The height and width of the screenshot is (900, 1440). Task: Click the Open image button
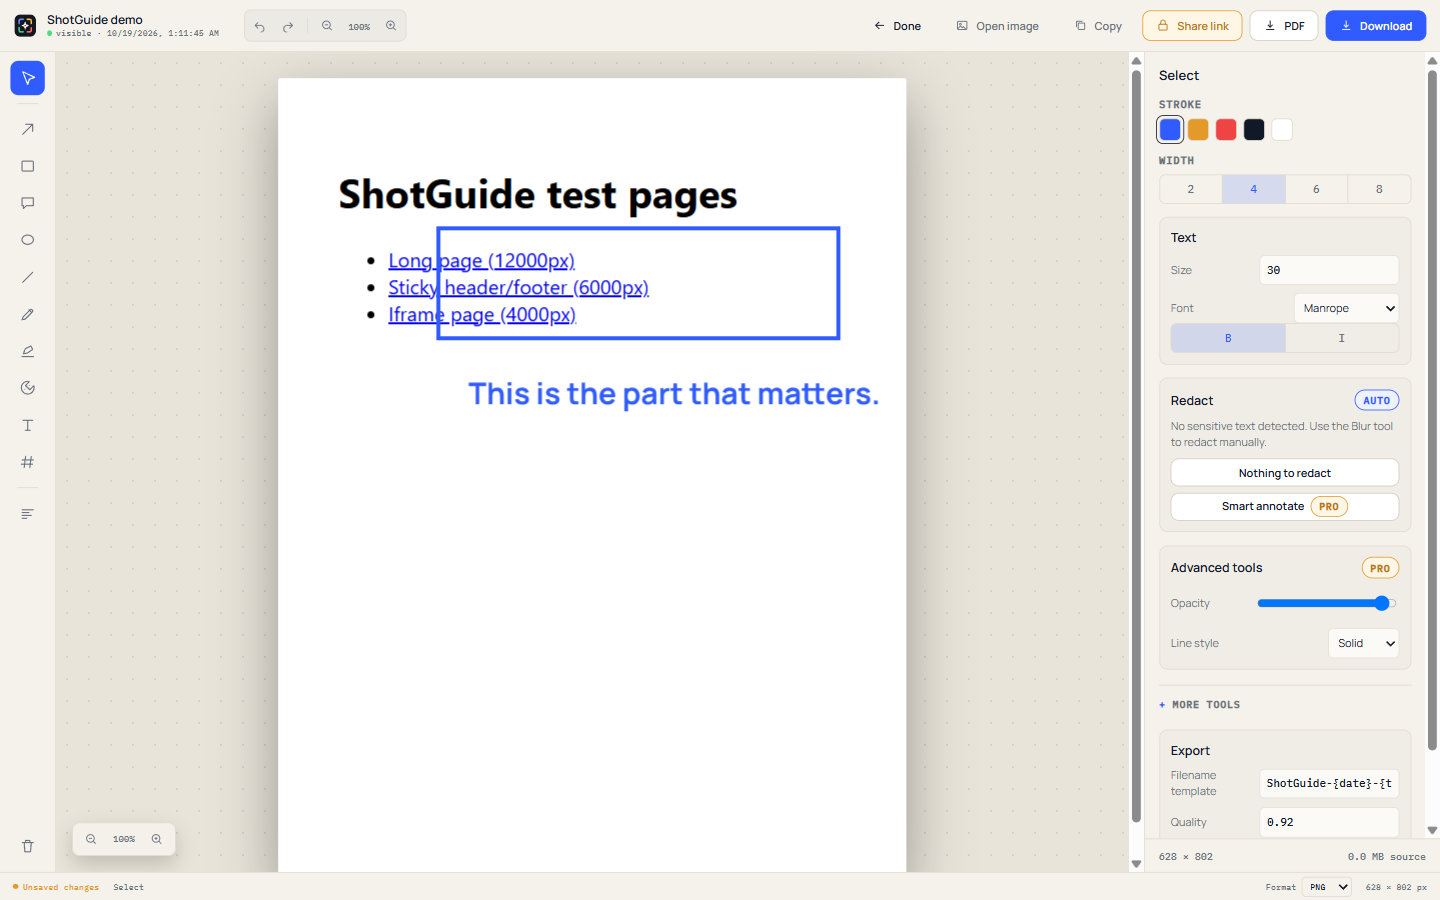point(998,26)
